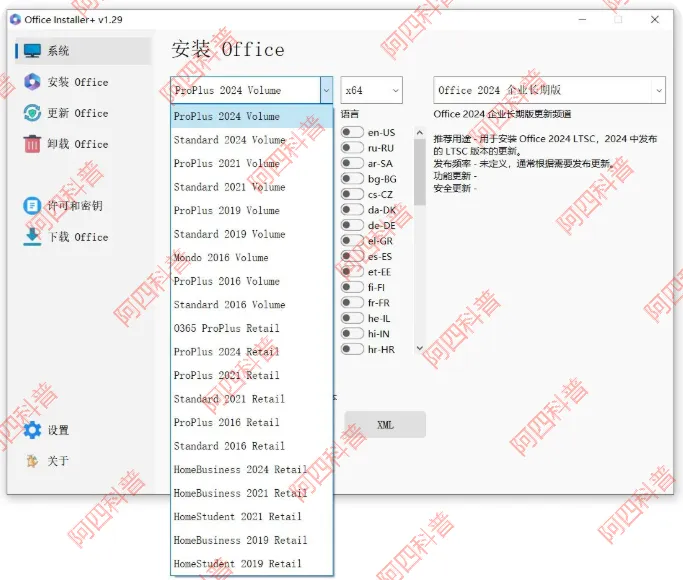Enable the fr-FR language switch

tap(352, 302)
